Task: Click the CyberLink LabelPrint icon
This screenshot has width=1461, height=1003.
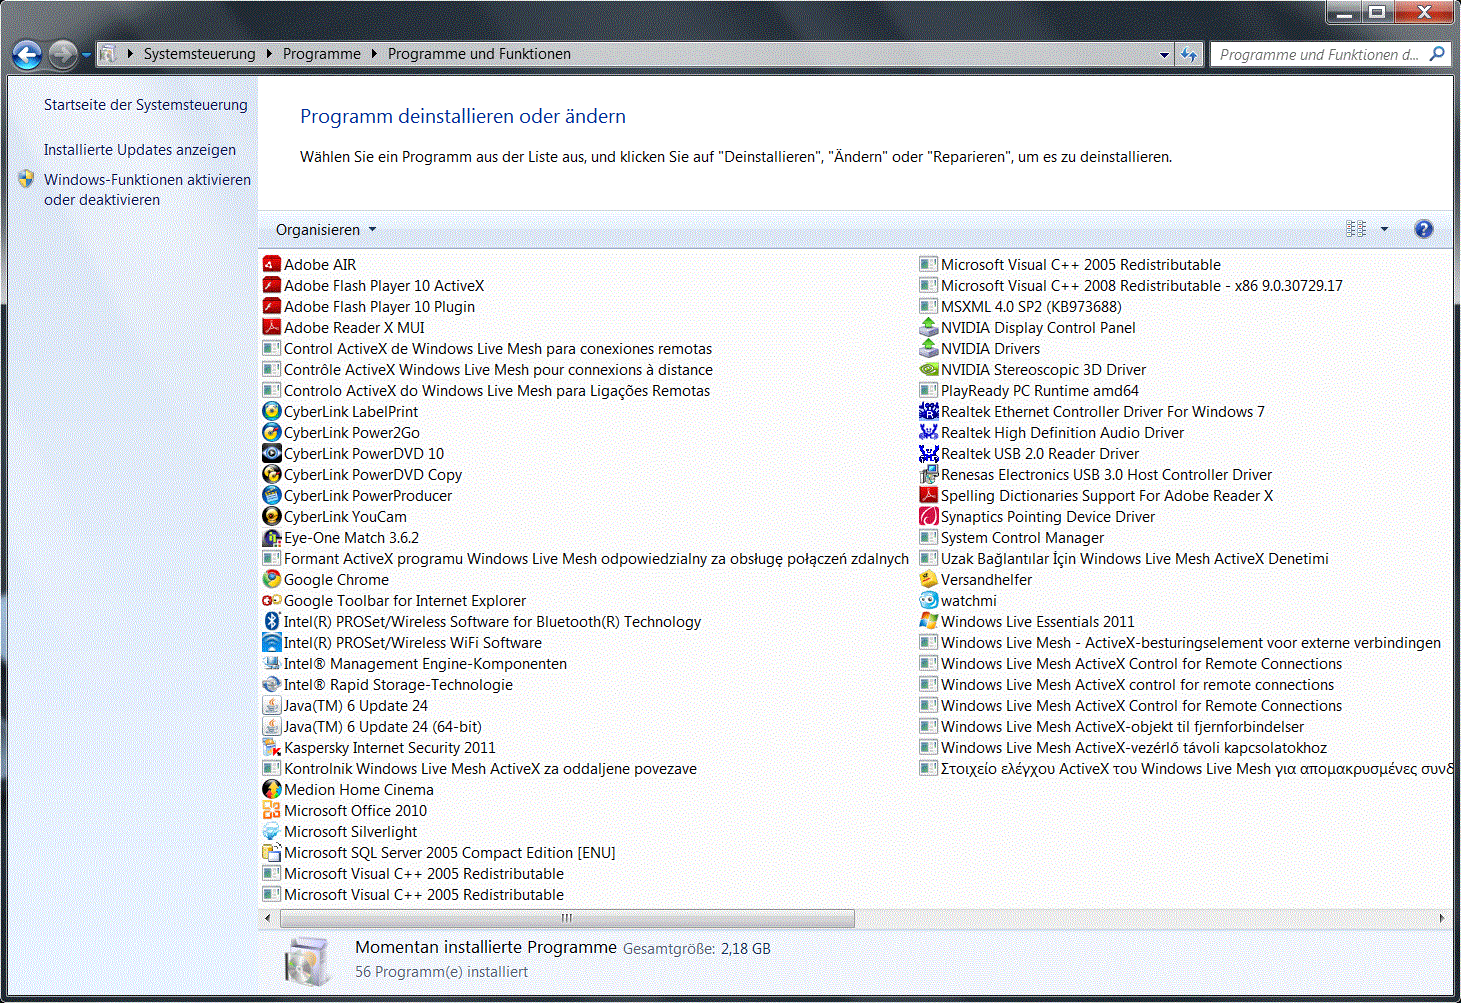Action: click(271, 411)
